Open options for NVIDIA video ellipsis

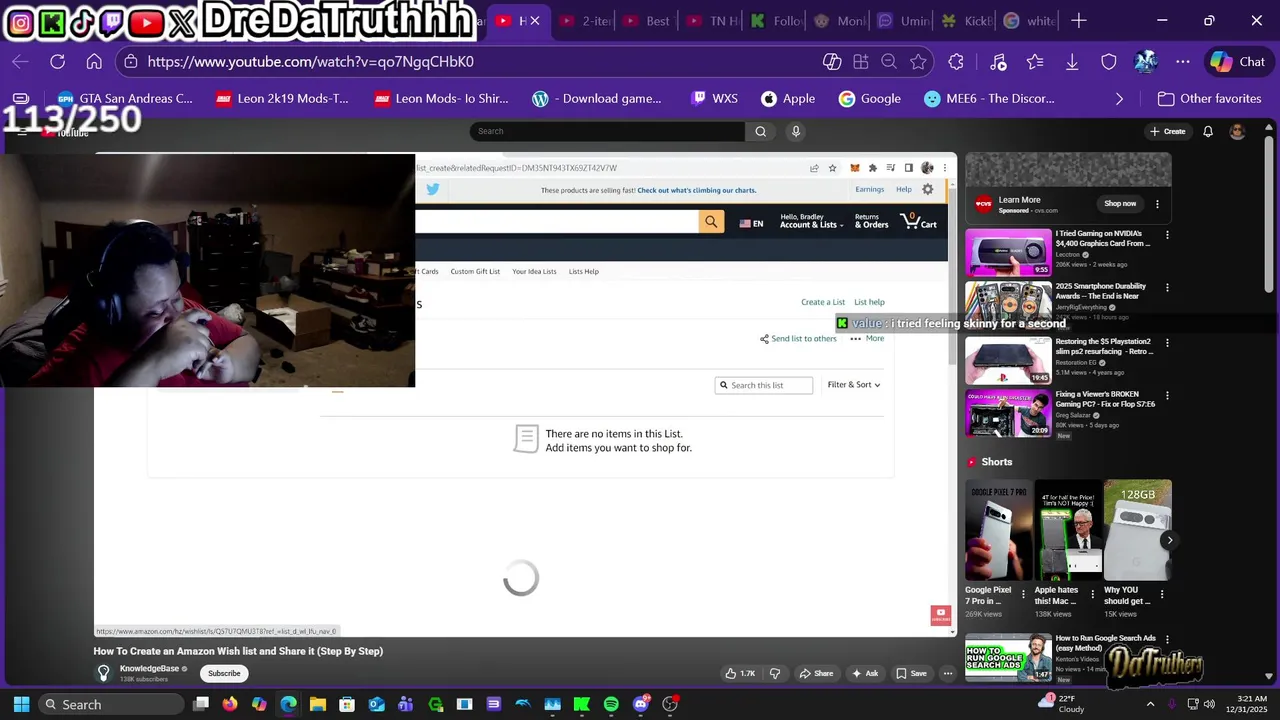1167,235
